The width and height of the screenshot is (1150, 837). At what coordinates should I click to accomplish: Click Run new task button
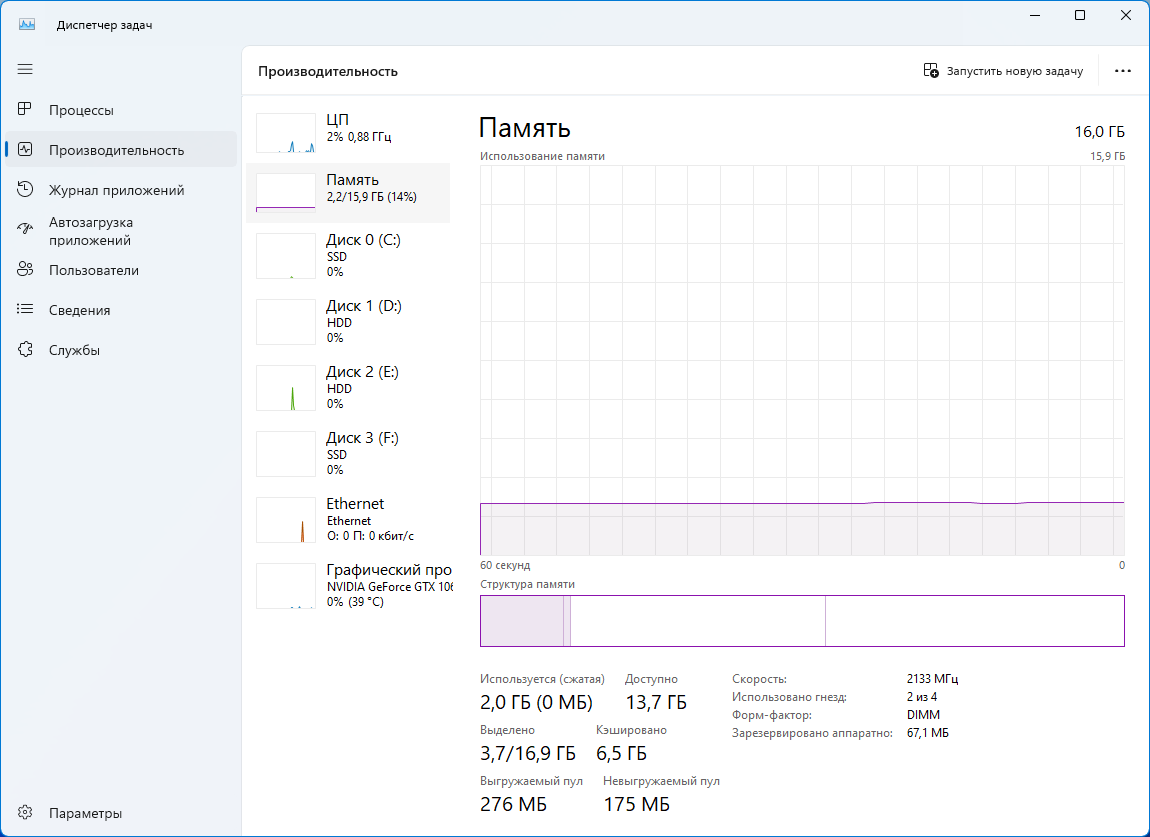pyautogui.click(x=1003, y=71)
